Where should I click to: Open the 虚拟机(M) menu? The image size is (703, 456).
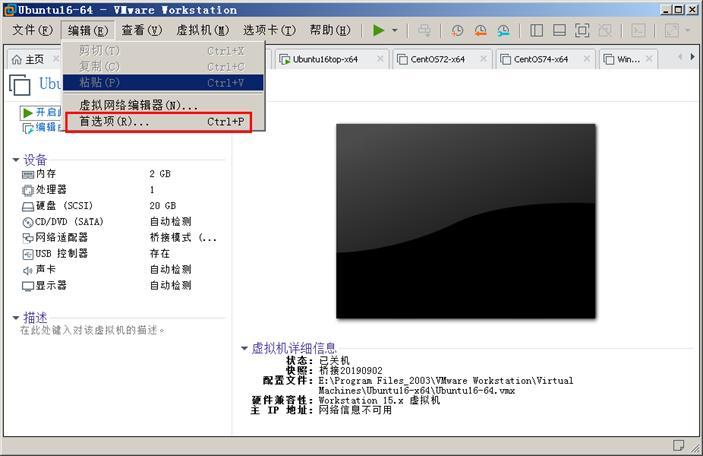203,30
